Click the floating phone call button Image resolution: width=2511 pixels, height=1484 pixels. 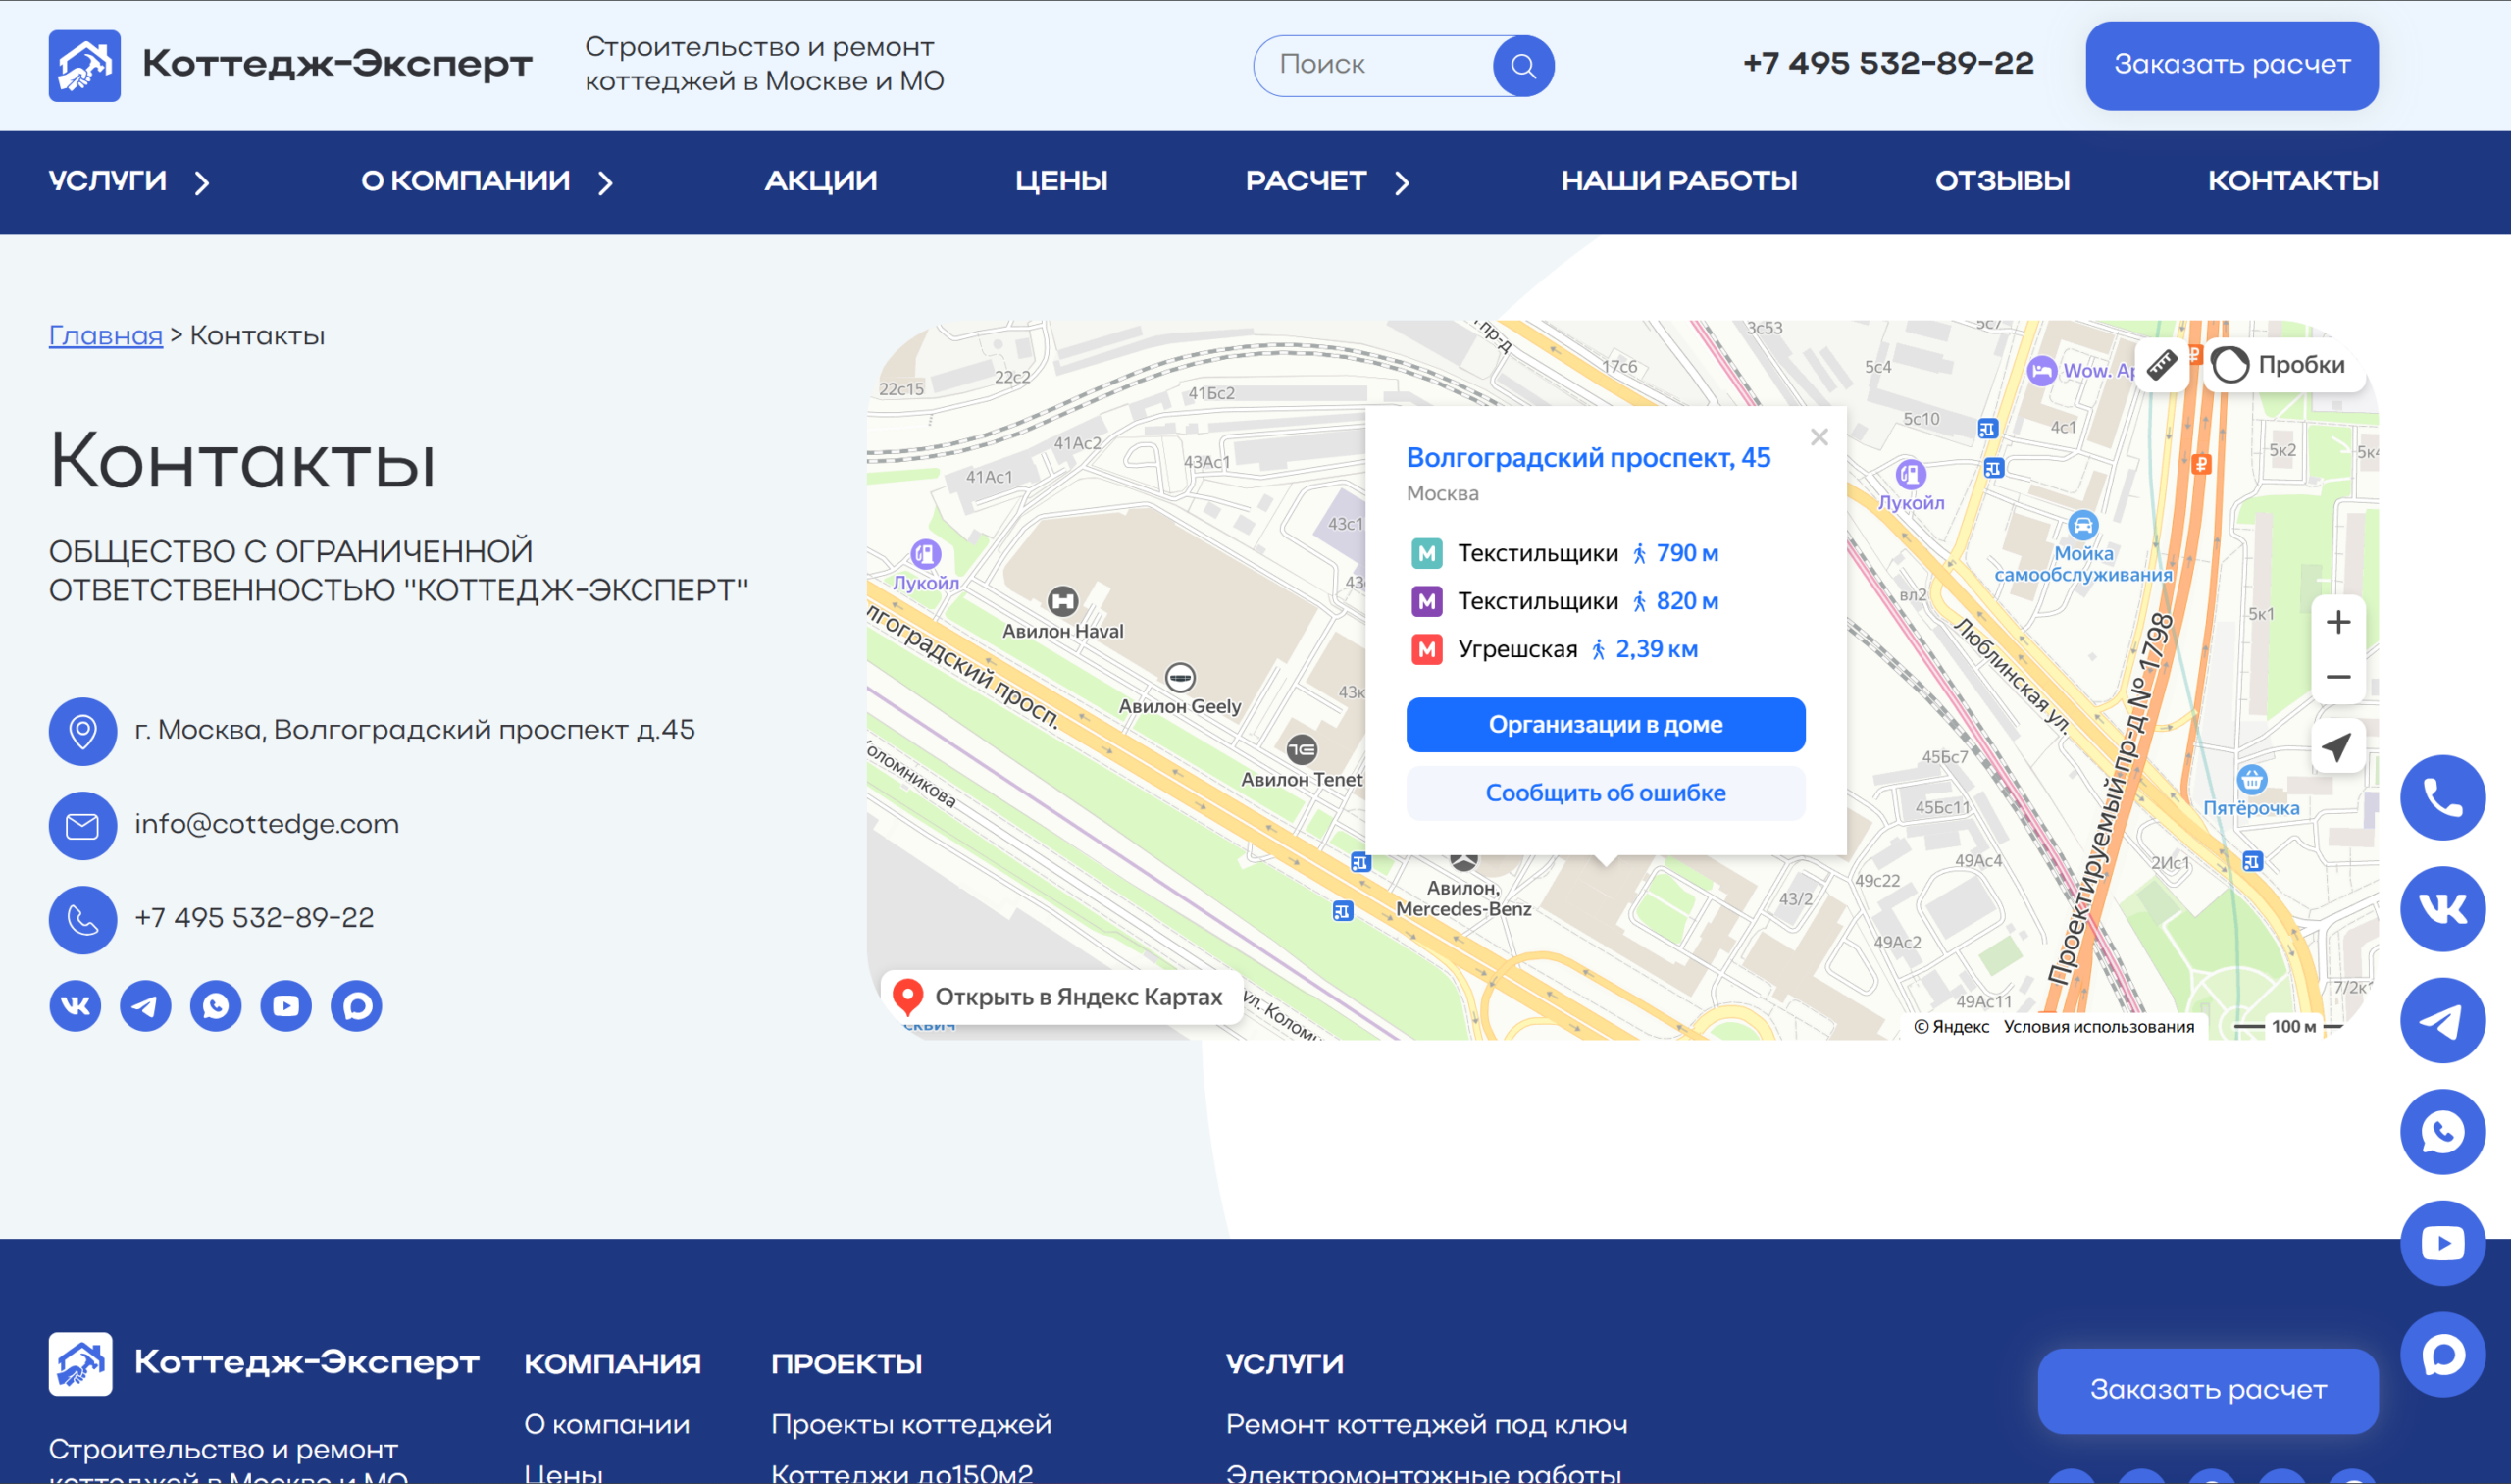coord(2442,797)
